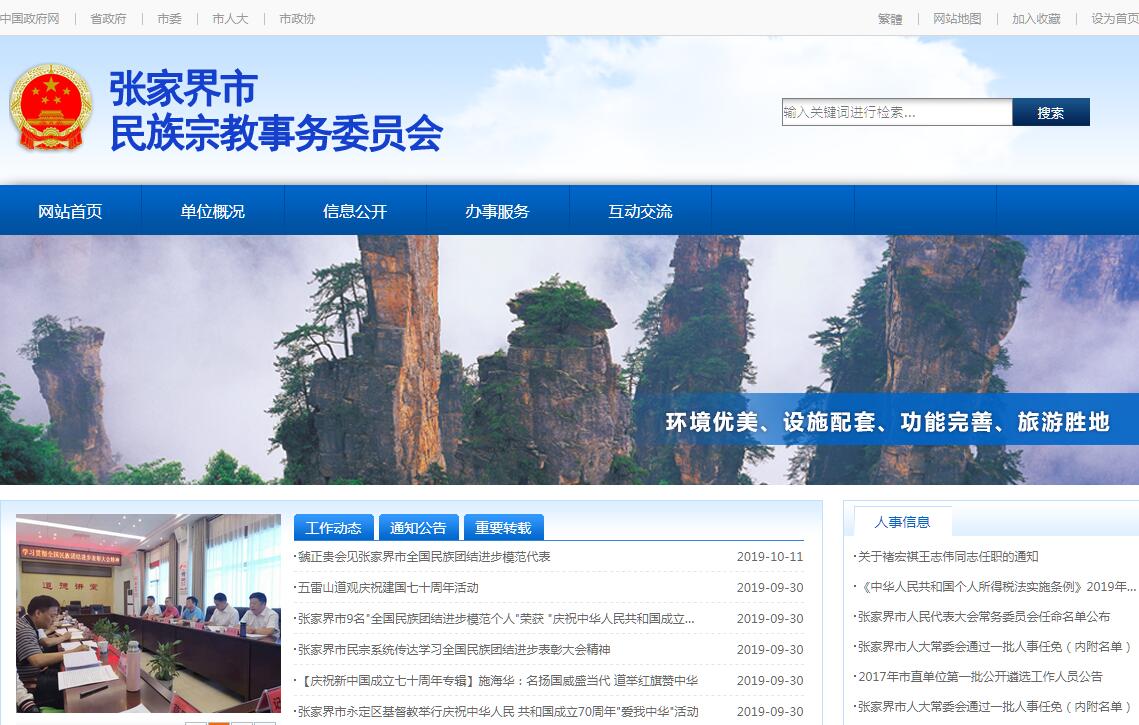Select 信息公开 in the navigation bar

coord(355,211)
